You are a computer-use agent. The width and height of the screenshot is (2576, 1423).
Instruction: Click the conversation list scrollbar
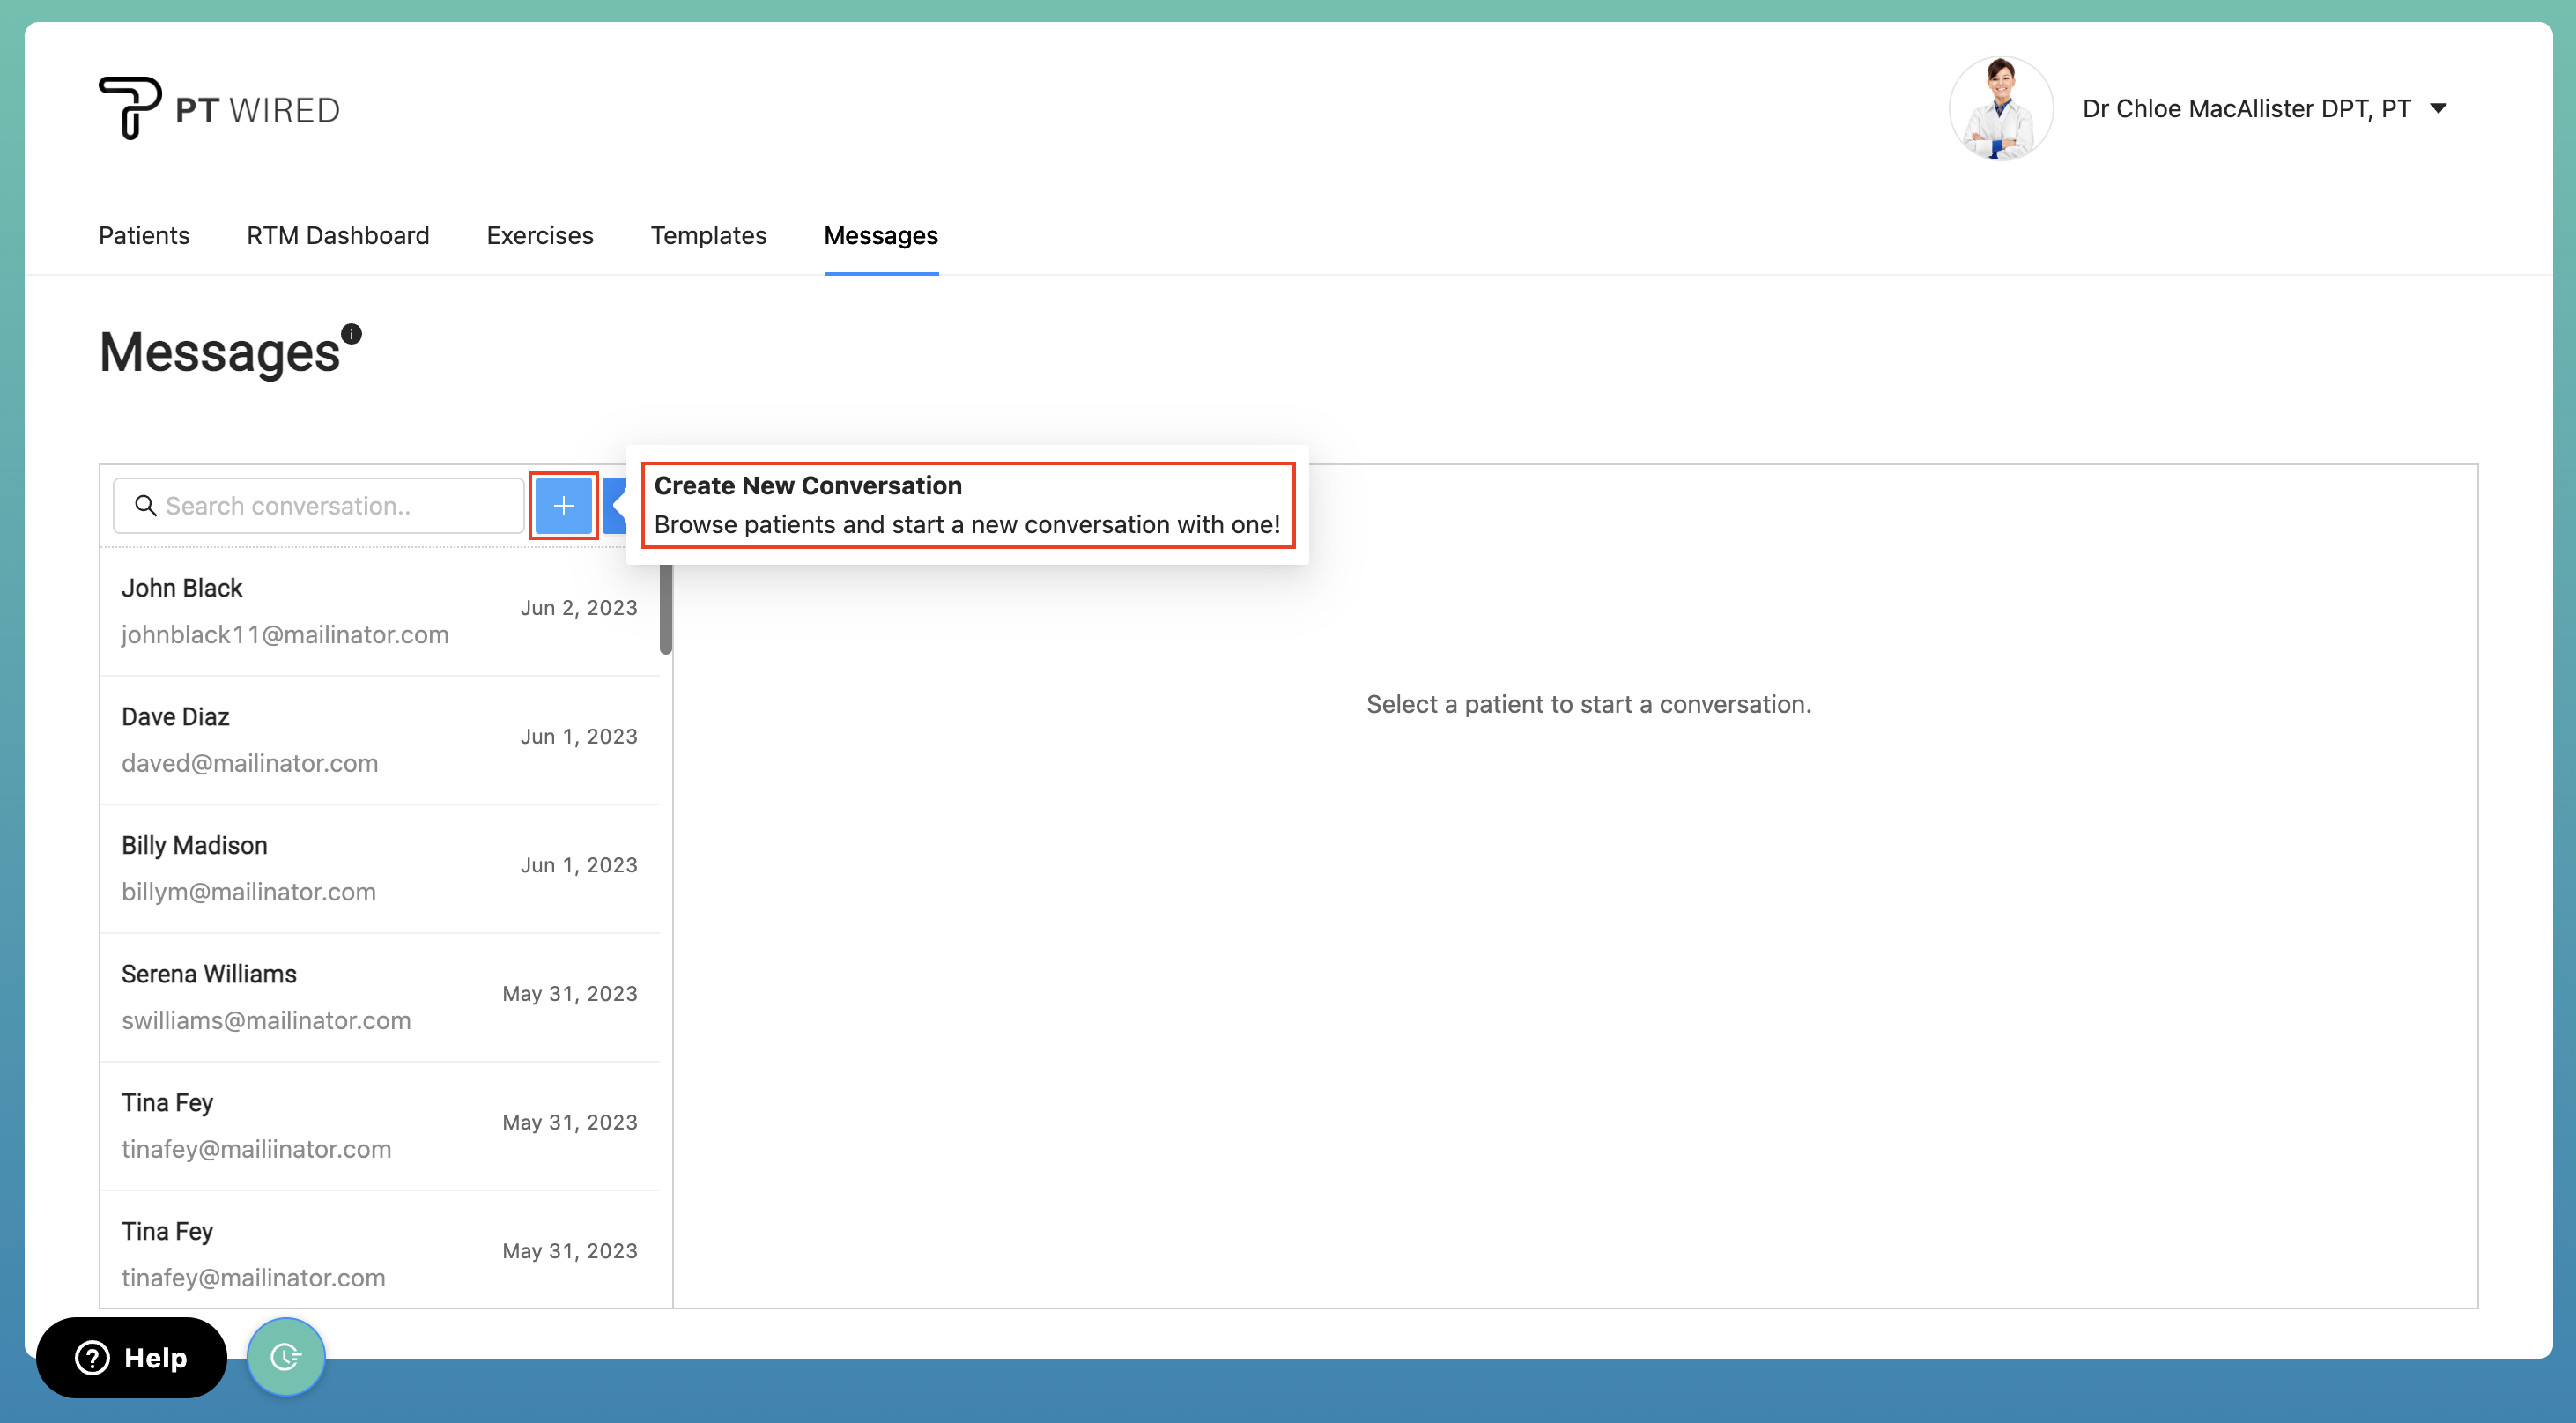666,610
